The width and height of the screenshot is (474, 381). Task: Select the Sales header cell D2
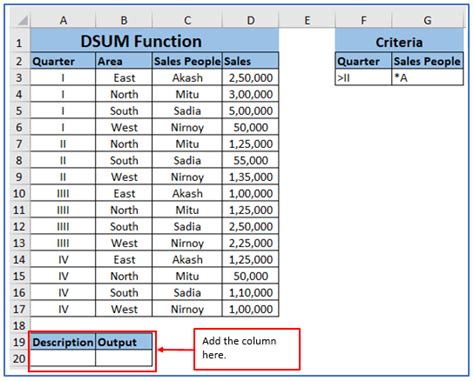click(x=251, y=61)
